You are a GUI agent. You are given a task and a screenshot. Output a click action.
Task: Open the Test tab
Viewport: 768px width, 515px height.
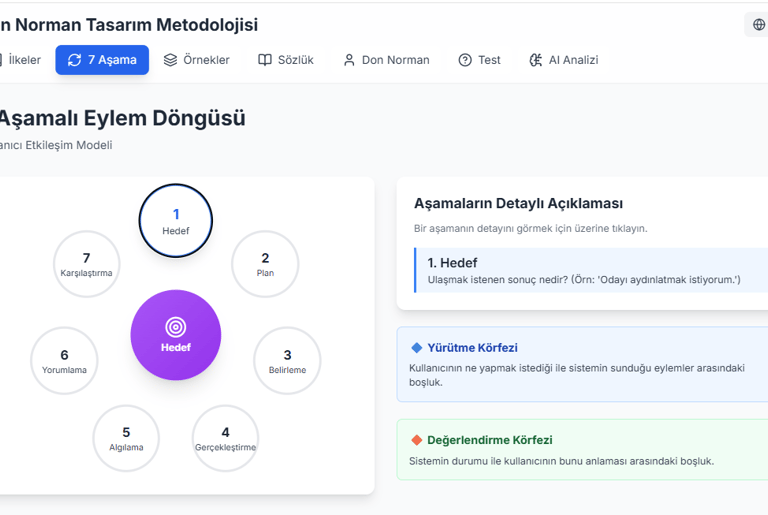click(480, 60)
